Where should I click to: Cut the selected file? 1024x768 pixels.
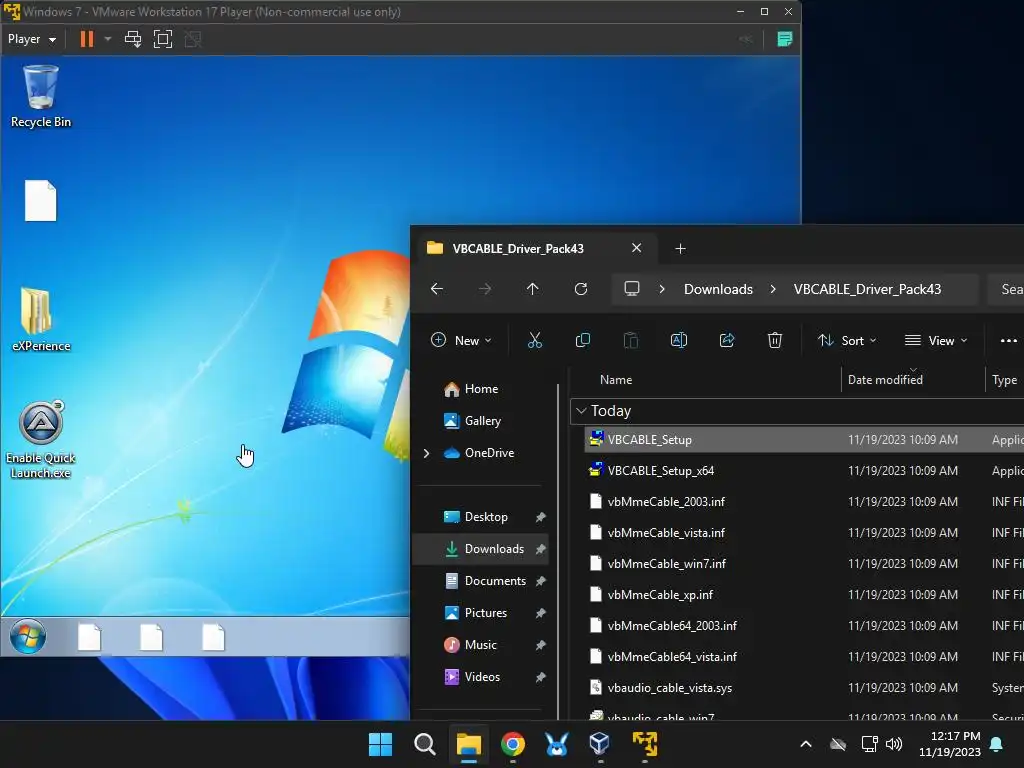pyautogui.click(x=535, y=340)
